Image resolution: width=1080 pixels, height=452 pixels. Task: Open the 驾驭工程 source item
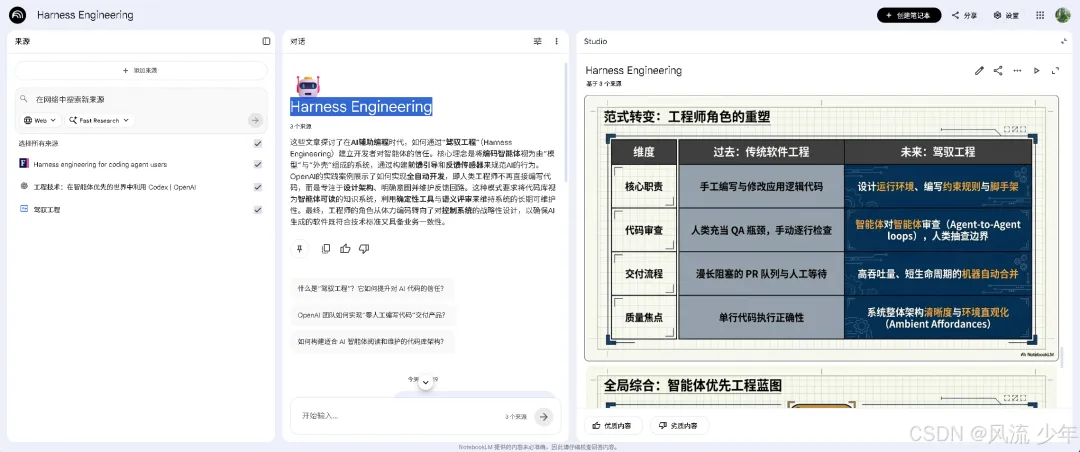point(47,209)
